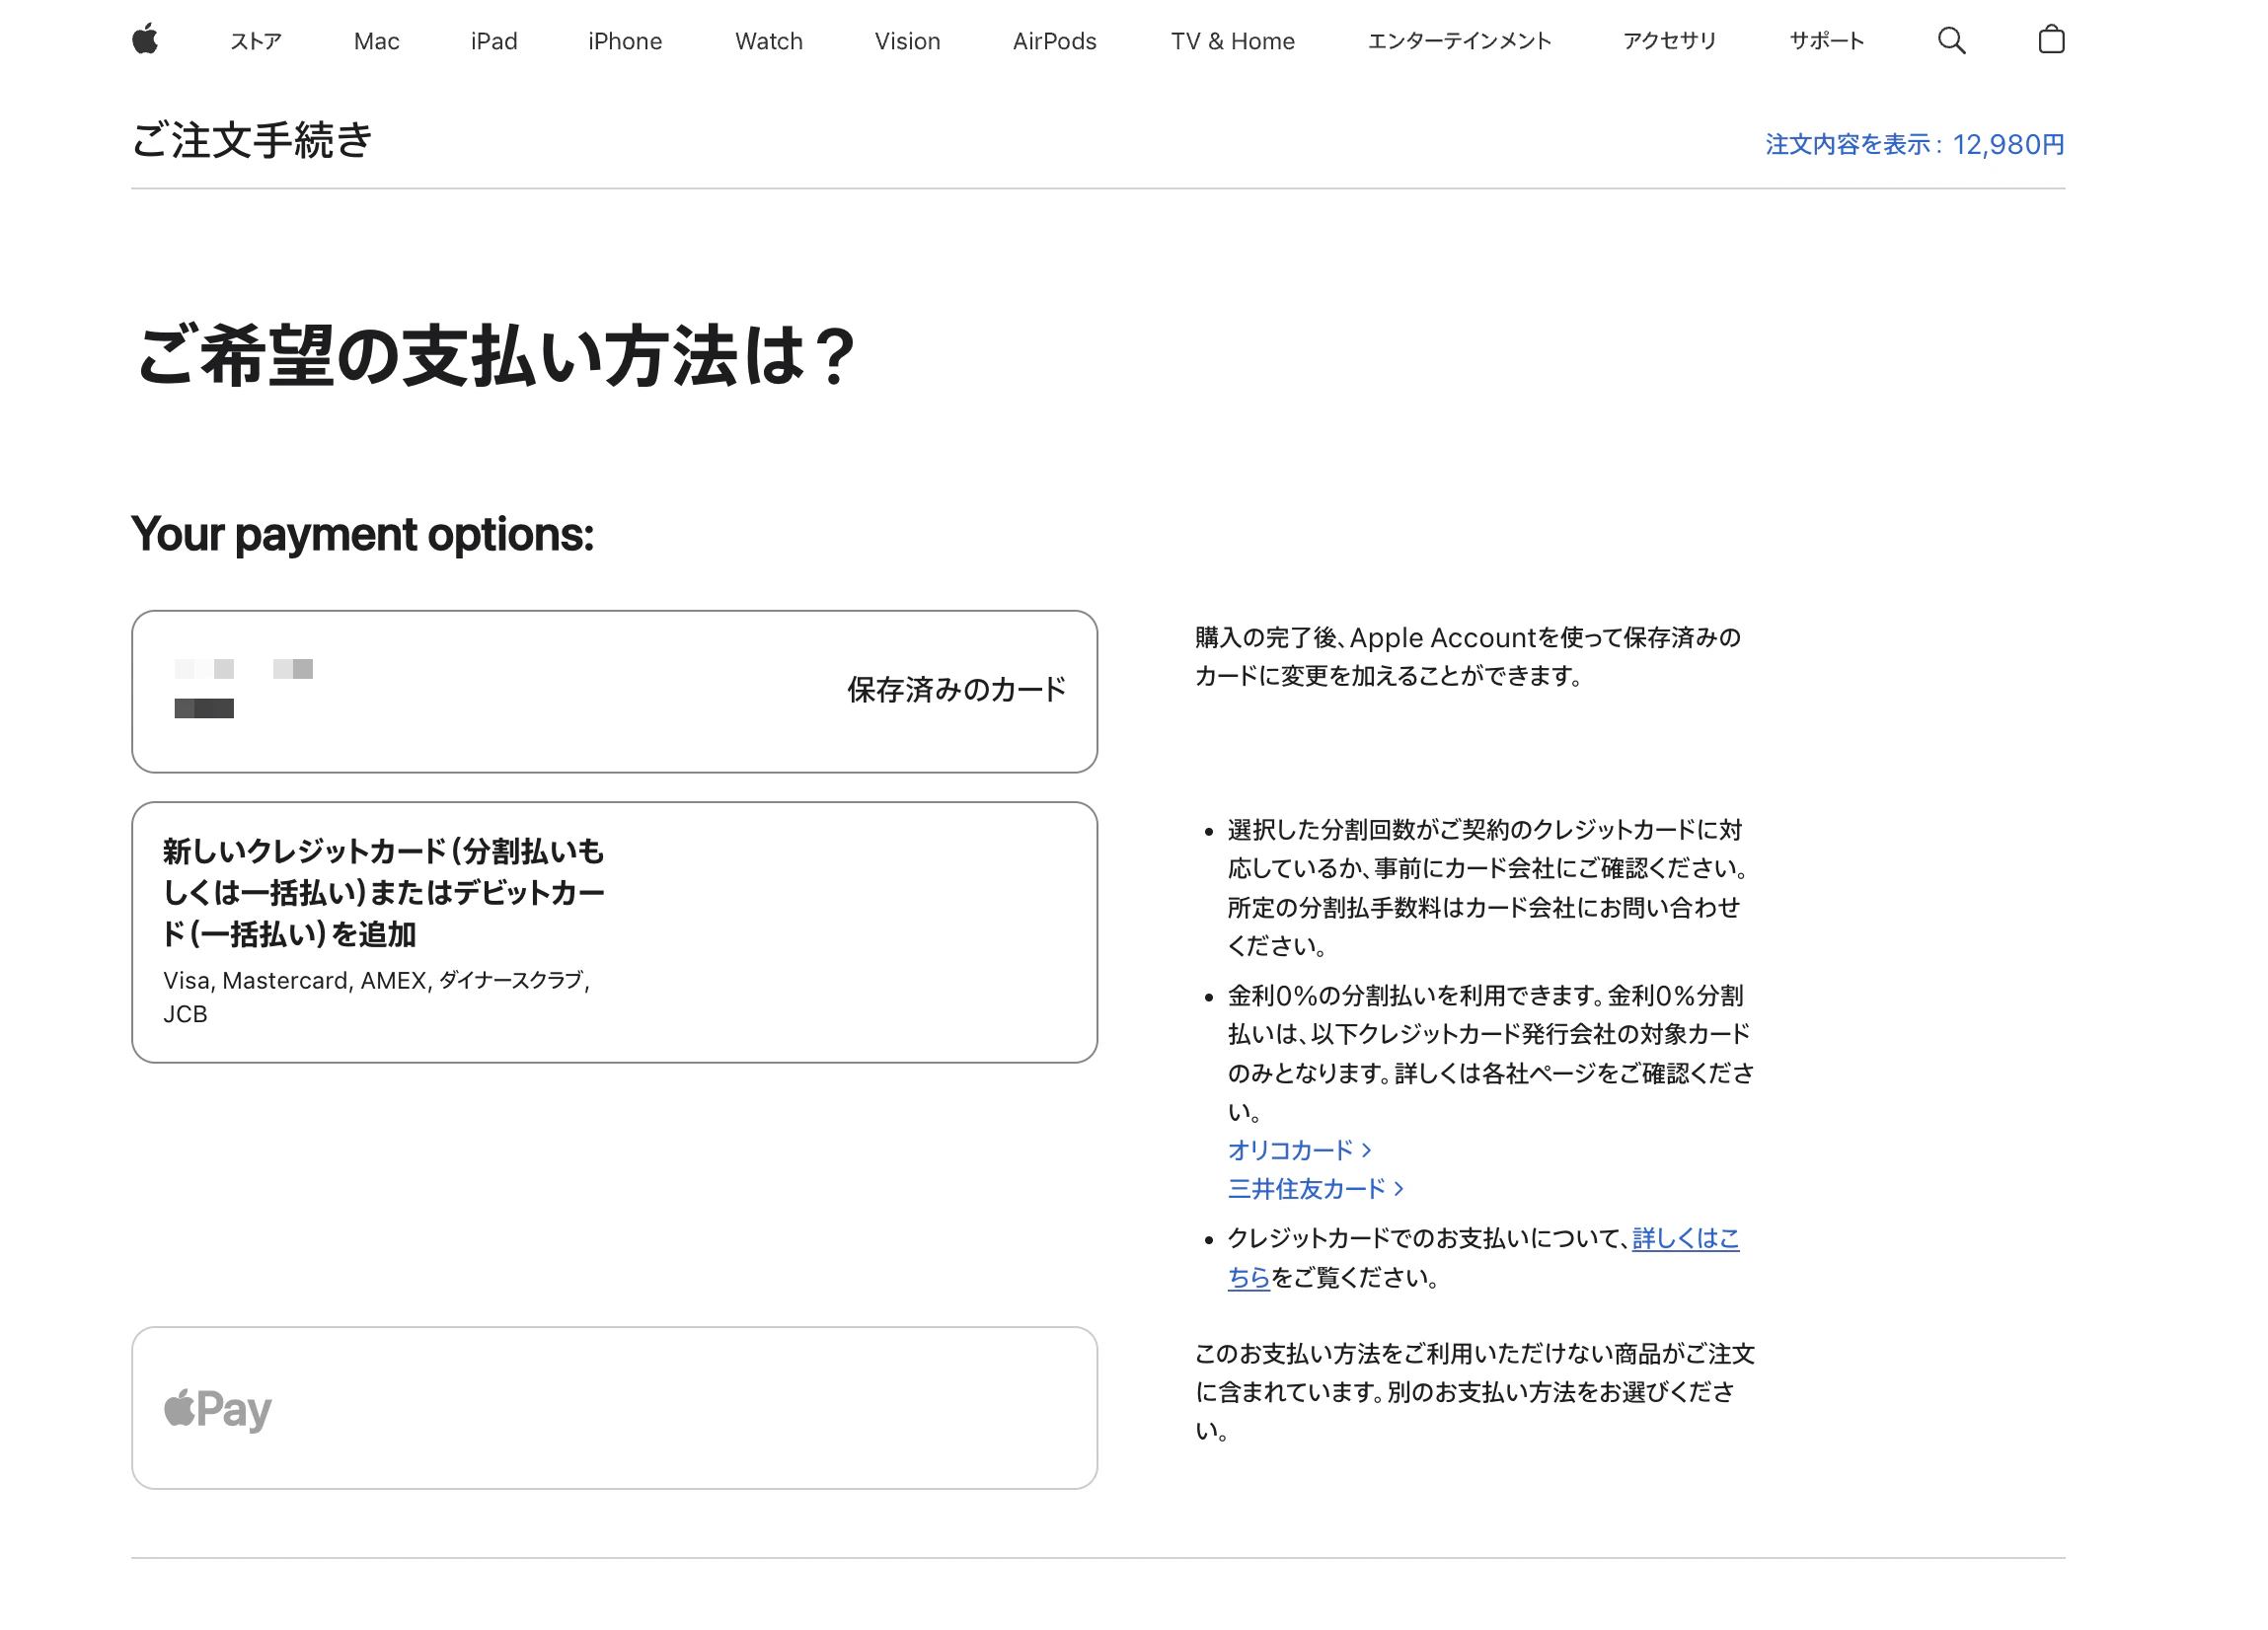Open アクセサリ navigation item
2268x1630 pixels.
(x=1669, y=41)
